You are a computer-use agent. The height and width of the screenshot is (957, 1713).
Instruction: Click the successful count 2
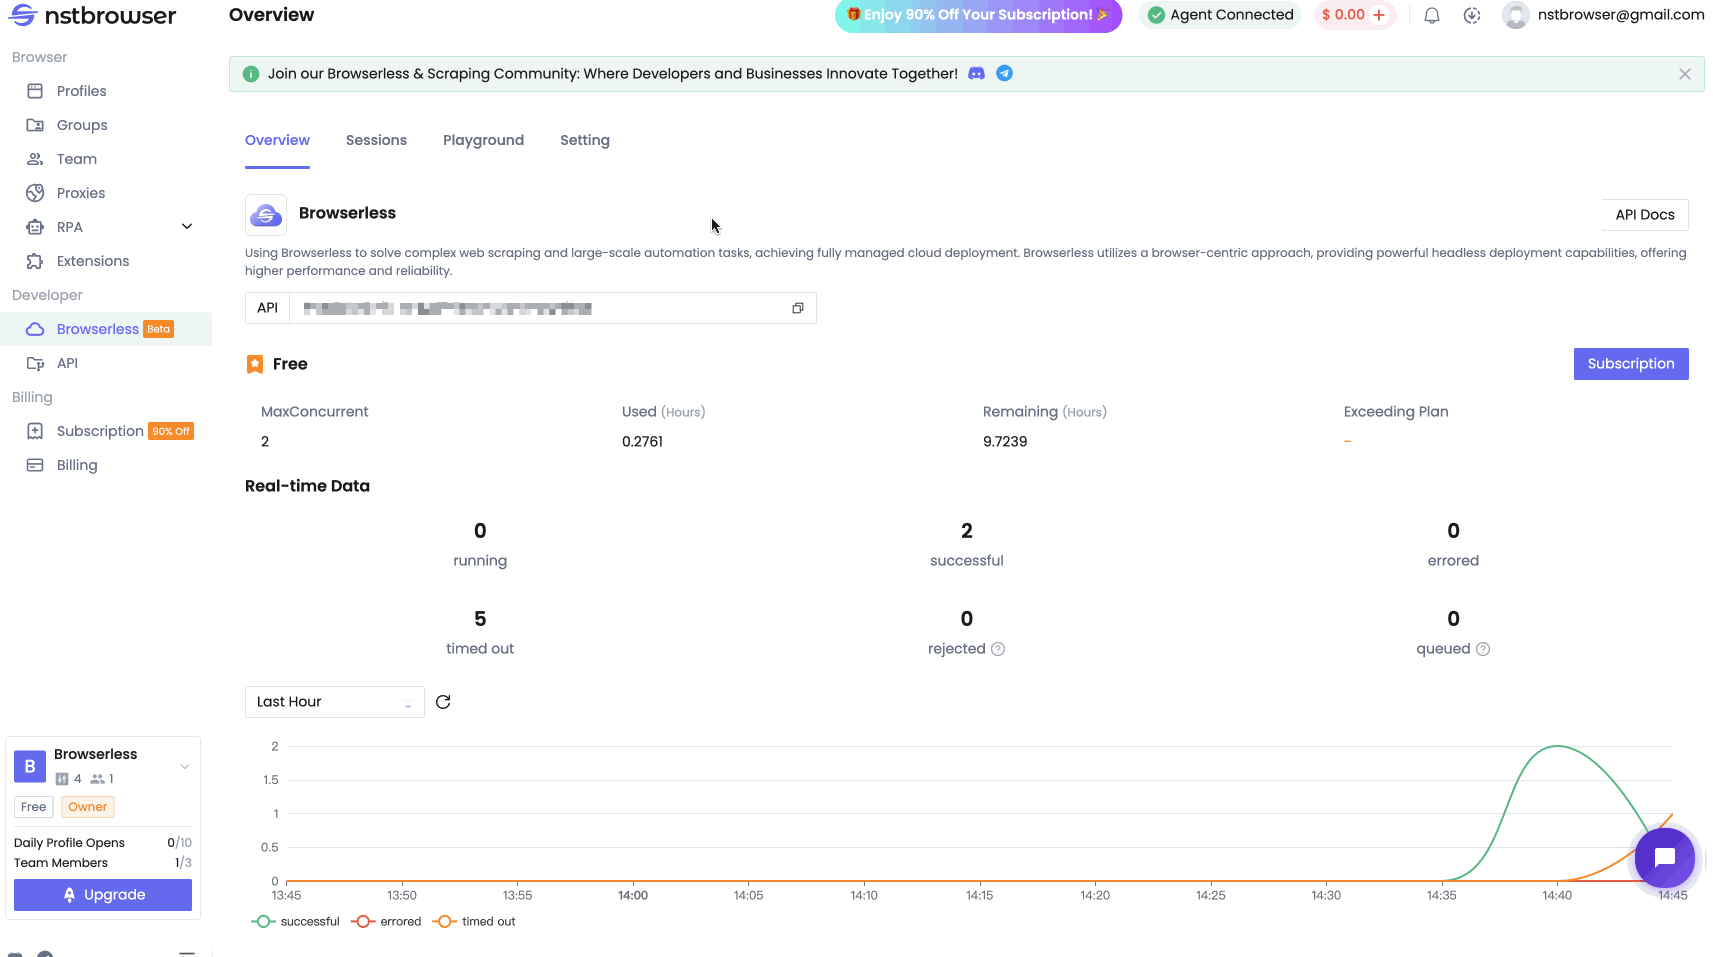click(x=967, y=531)
